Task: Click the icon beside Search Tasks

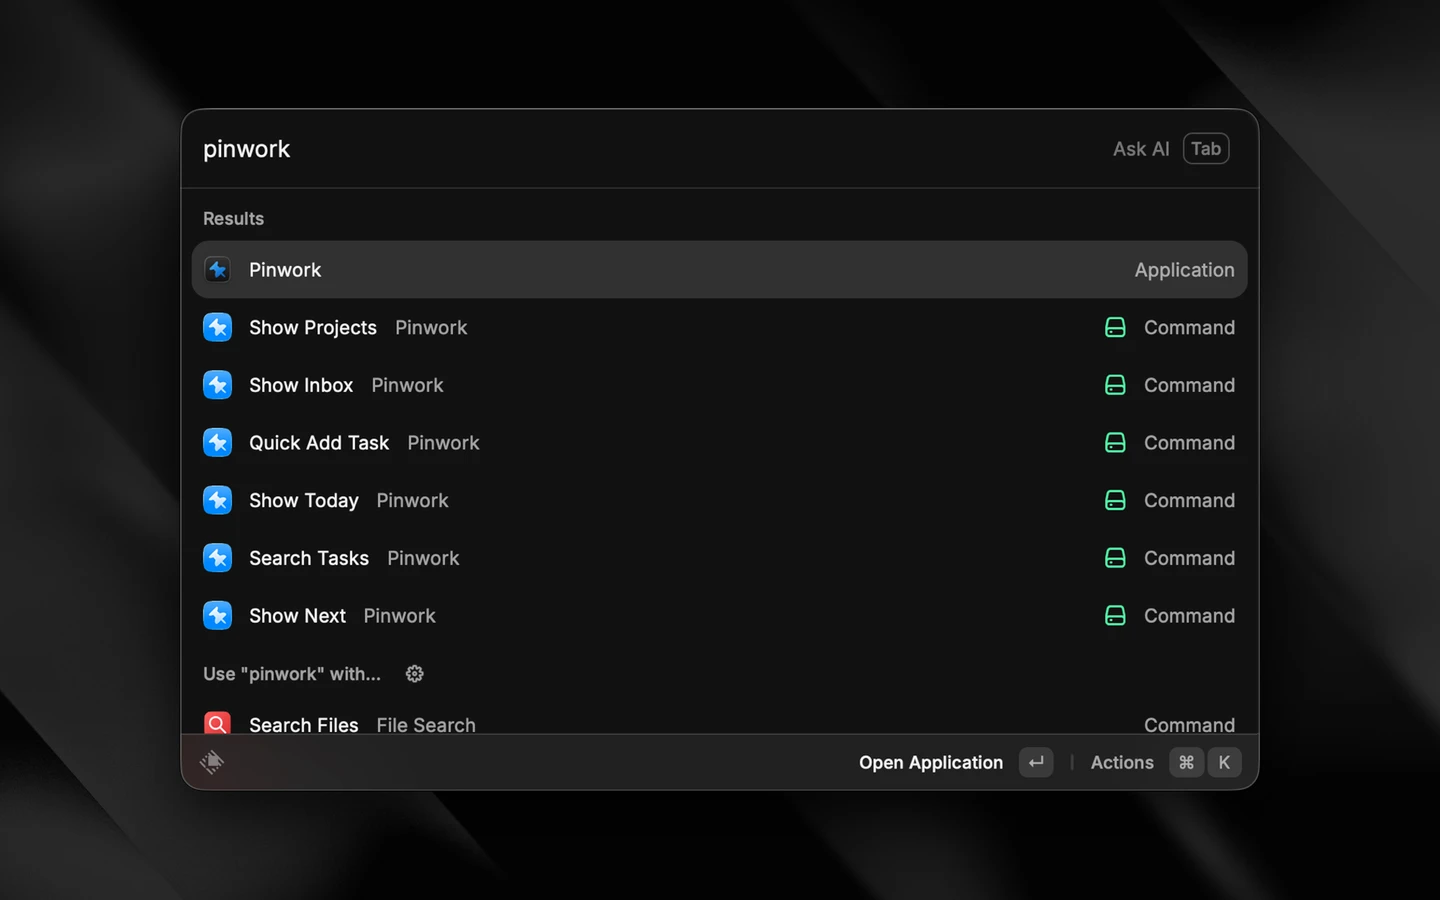Action: (217, 558)
